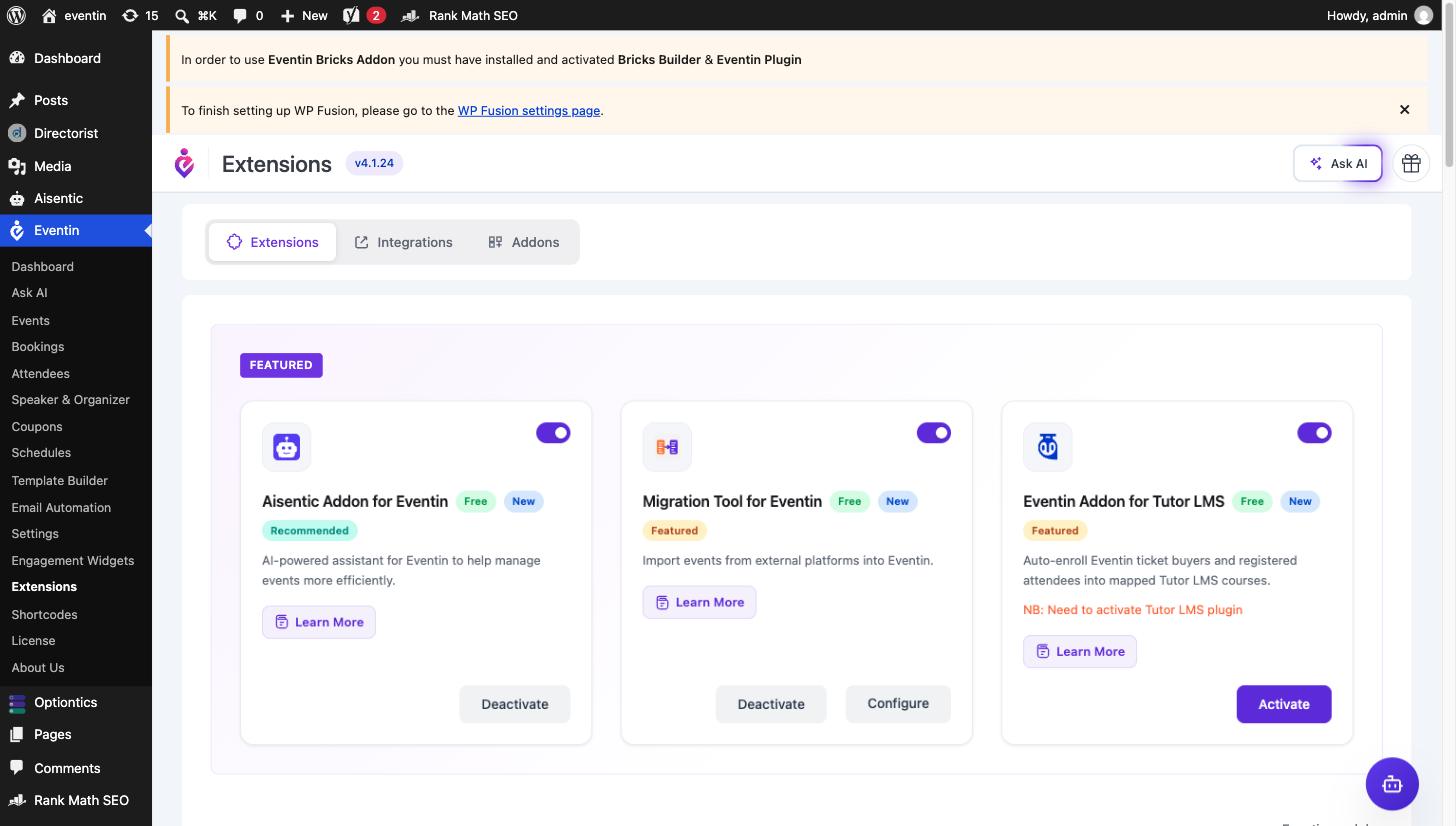Open Bookings submenu item
The height and width of the screenshot is (826, 1456).
coord(38,347)
